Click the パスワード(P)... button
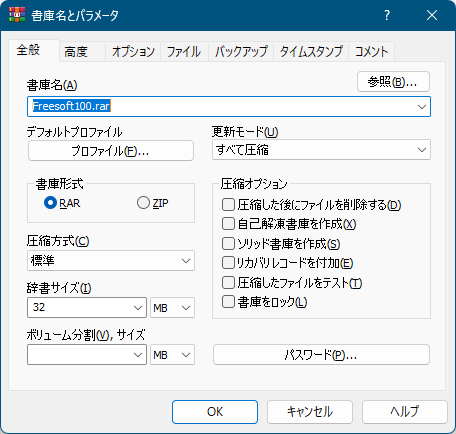 [x=321, y=355]
